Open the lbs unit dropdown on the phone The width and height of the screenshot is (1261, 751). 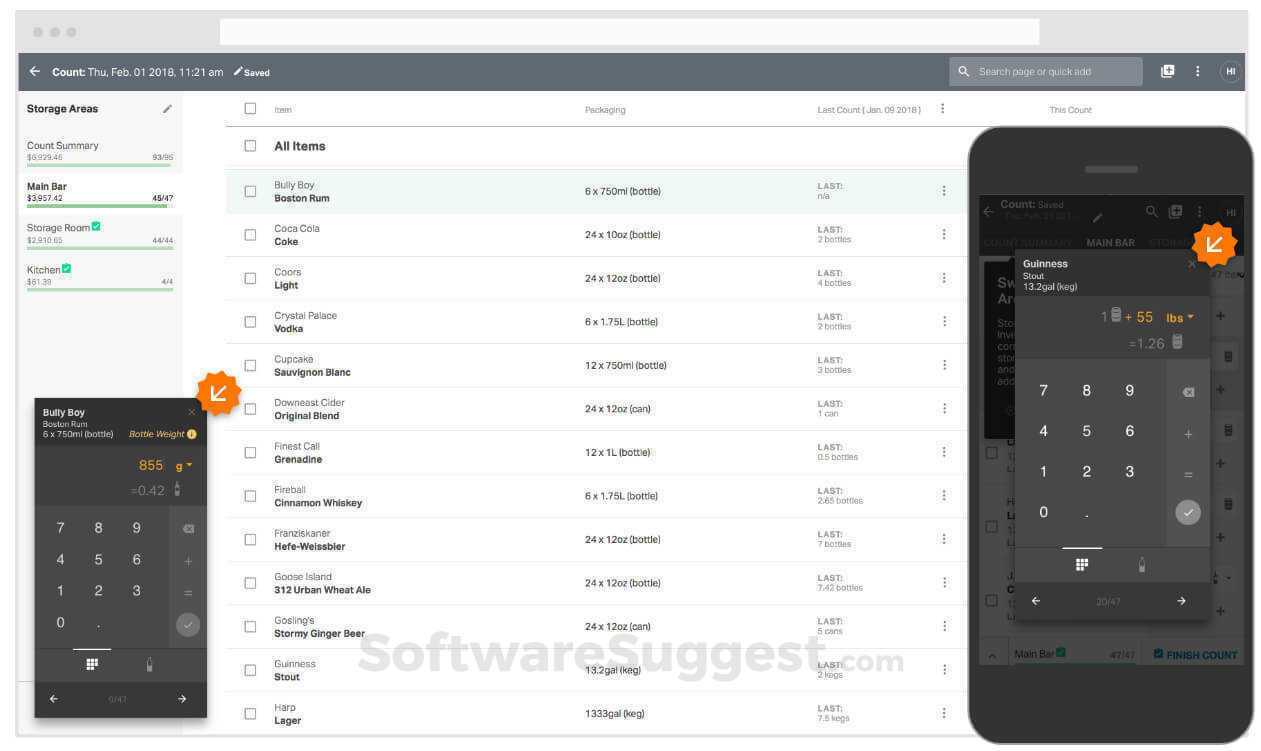pos(1179,316)
